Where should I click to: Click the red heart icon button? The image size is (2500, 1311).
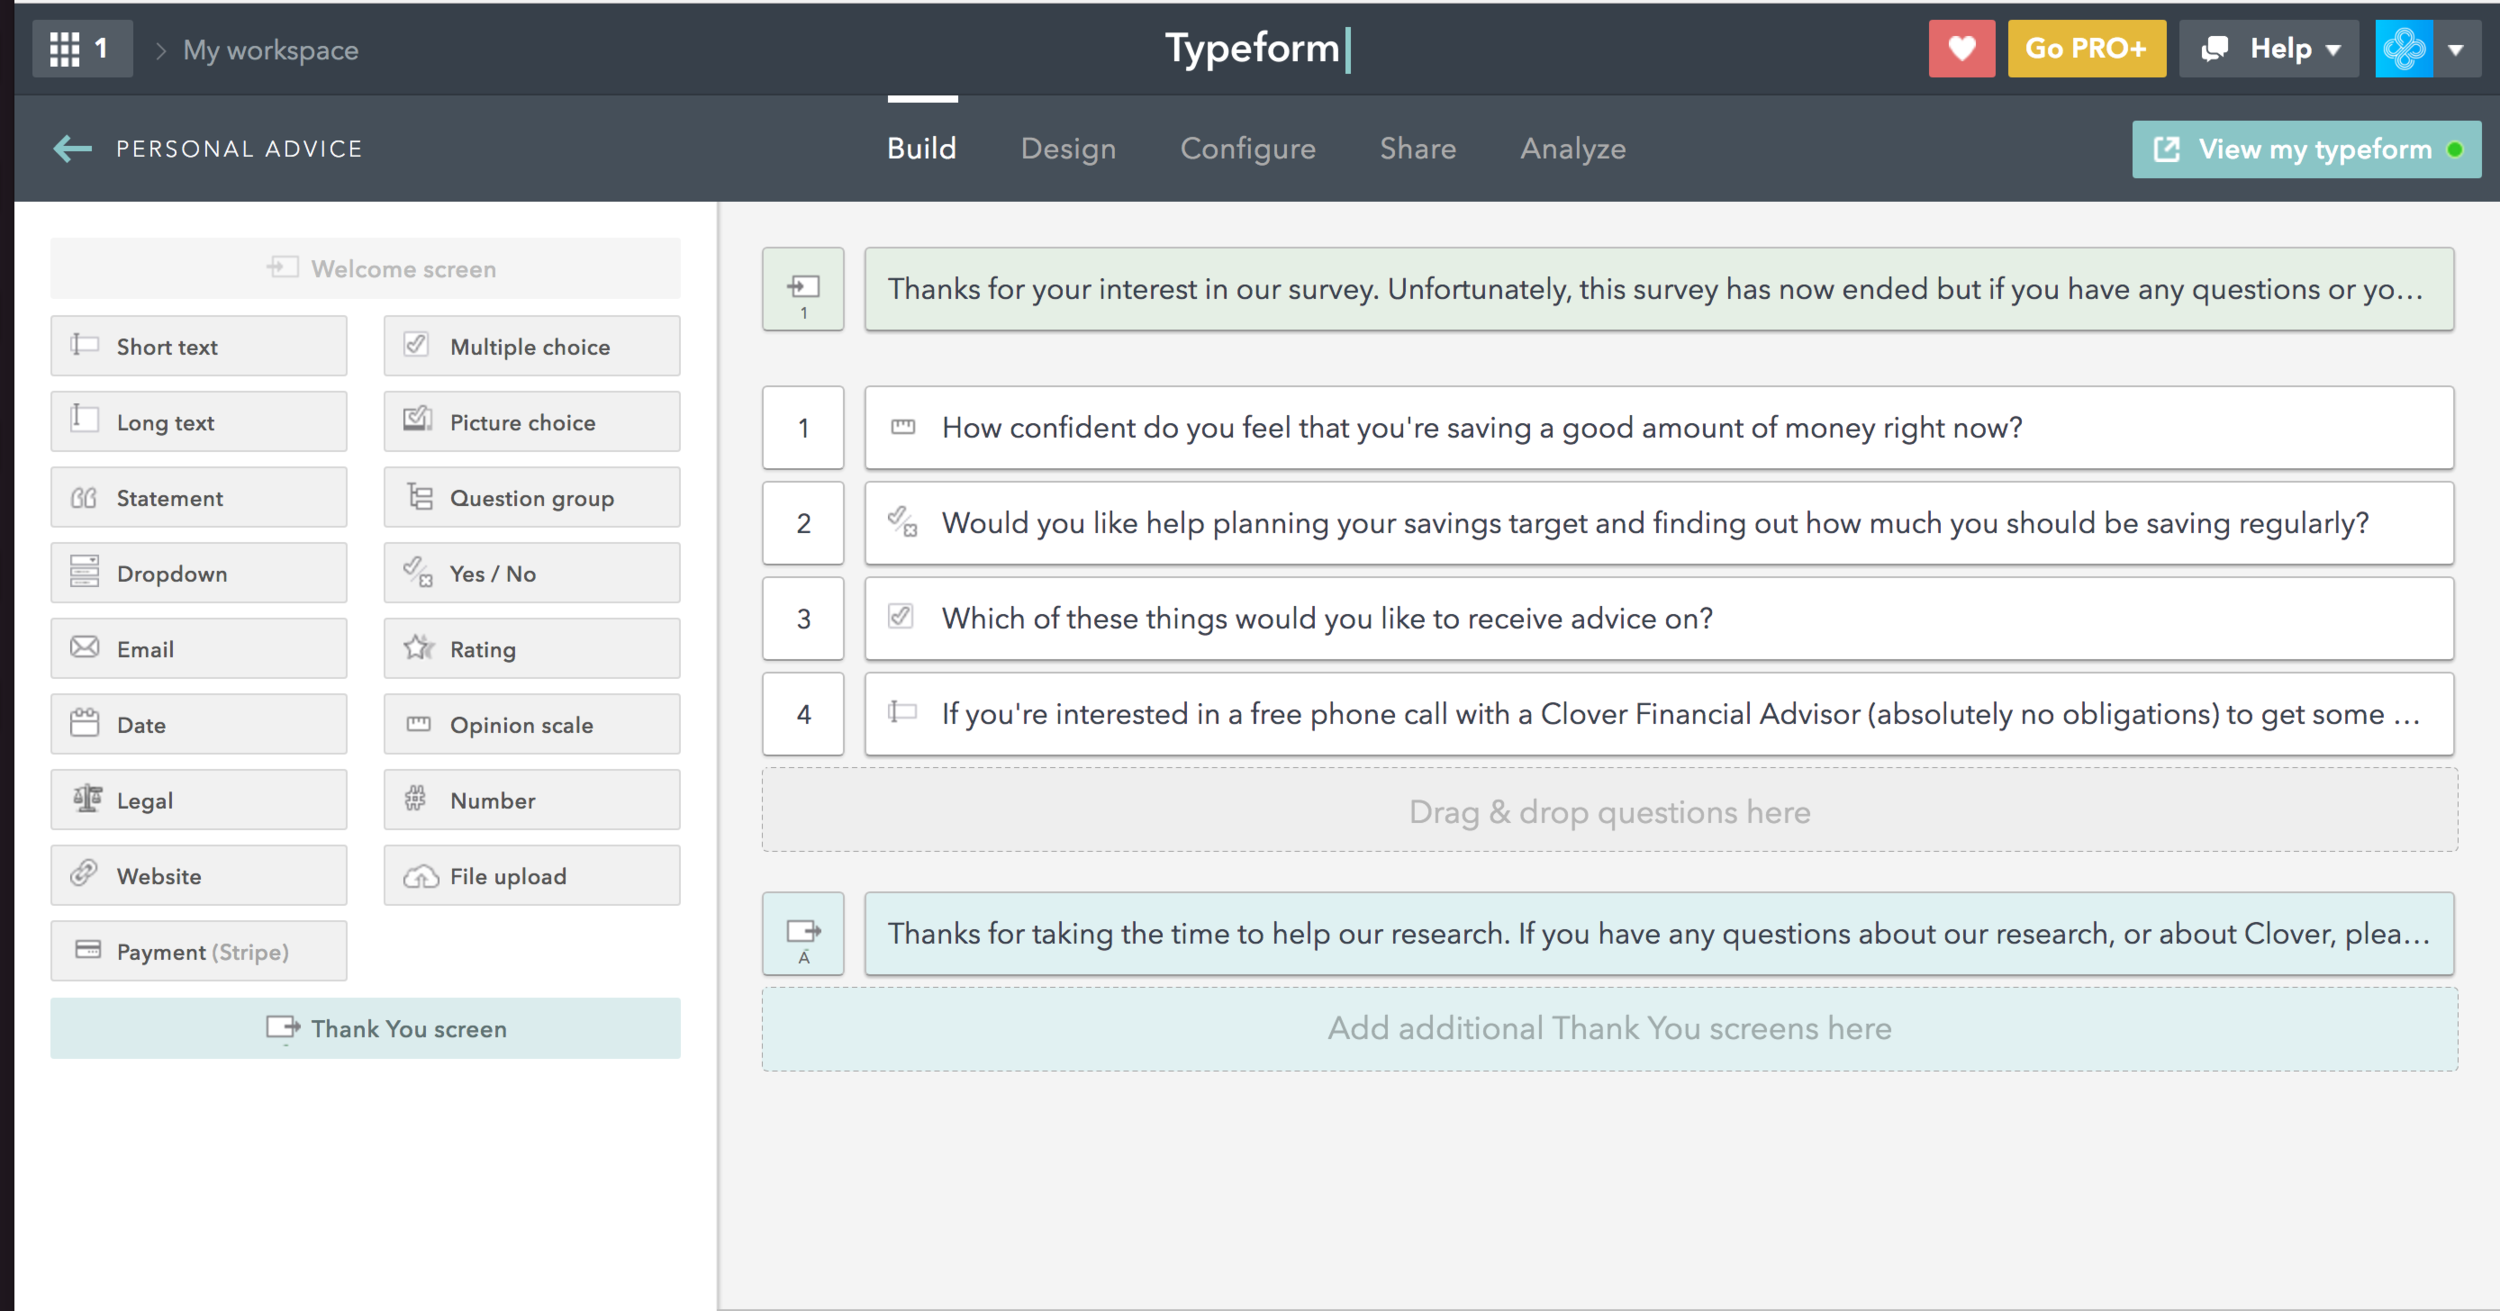[1961, 48]
